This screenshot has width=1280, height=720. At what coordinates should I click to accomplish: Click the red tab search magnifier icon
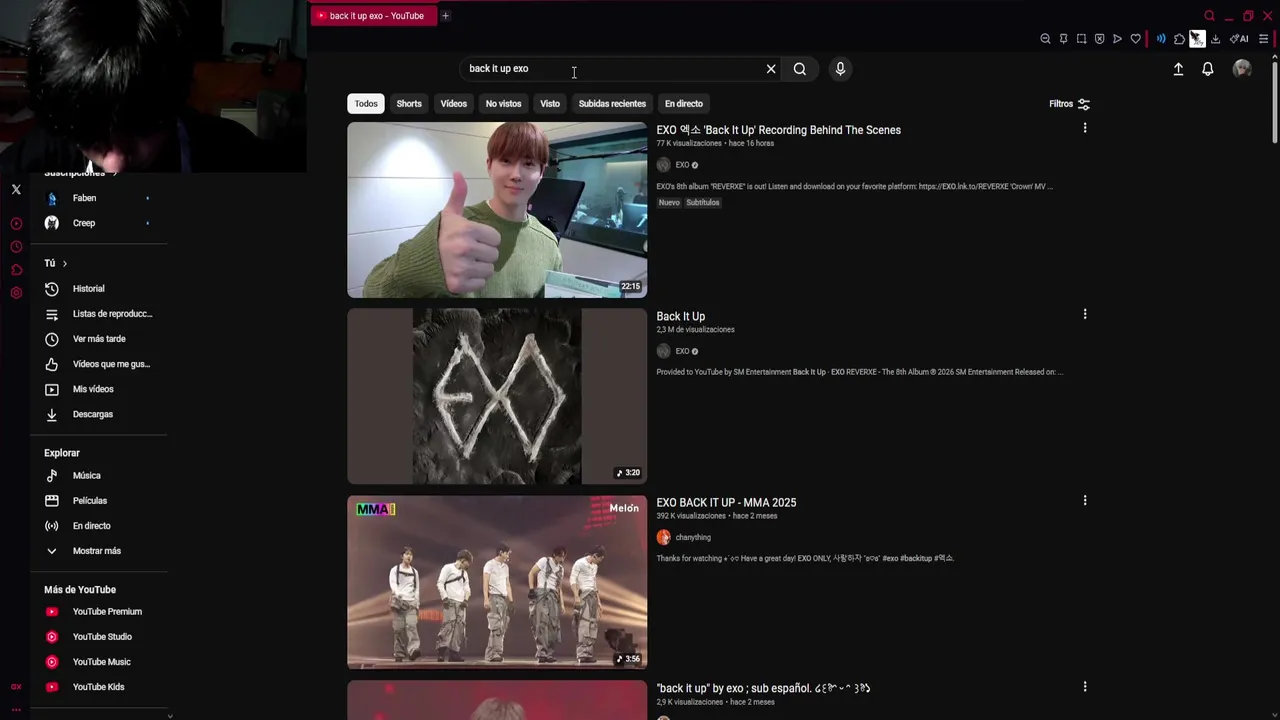[x=1209, y=16]
